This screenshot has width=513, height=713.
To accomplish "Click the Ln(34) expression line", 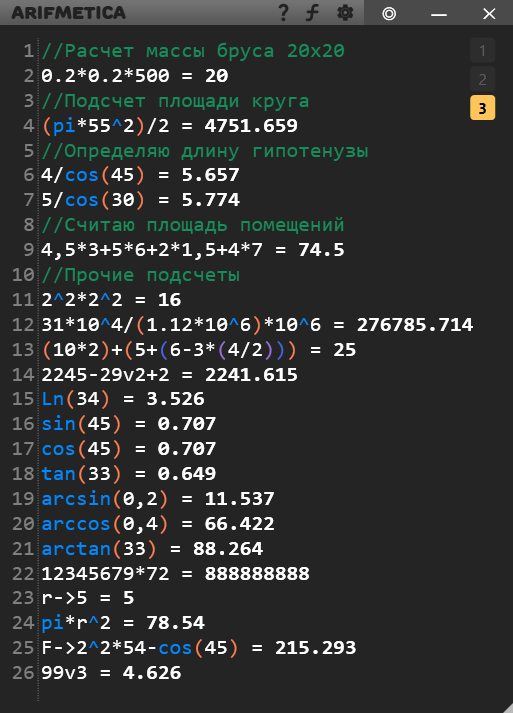I will (123, 399).
